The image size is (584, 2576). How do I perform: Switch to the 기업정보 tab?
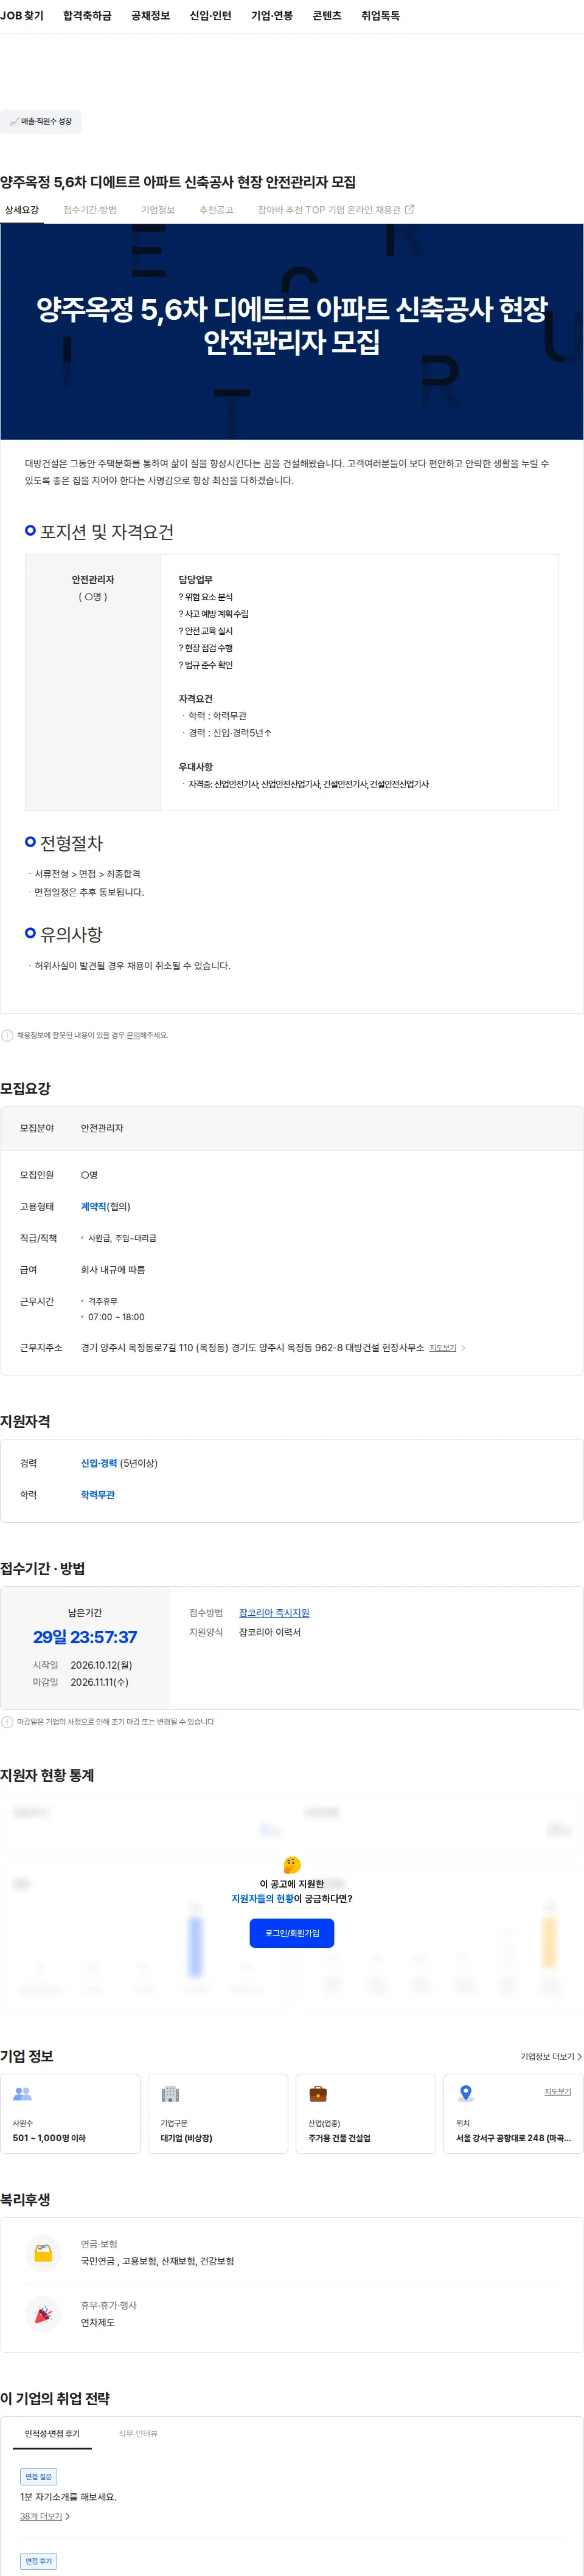[158, 210]
